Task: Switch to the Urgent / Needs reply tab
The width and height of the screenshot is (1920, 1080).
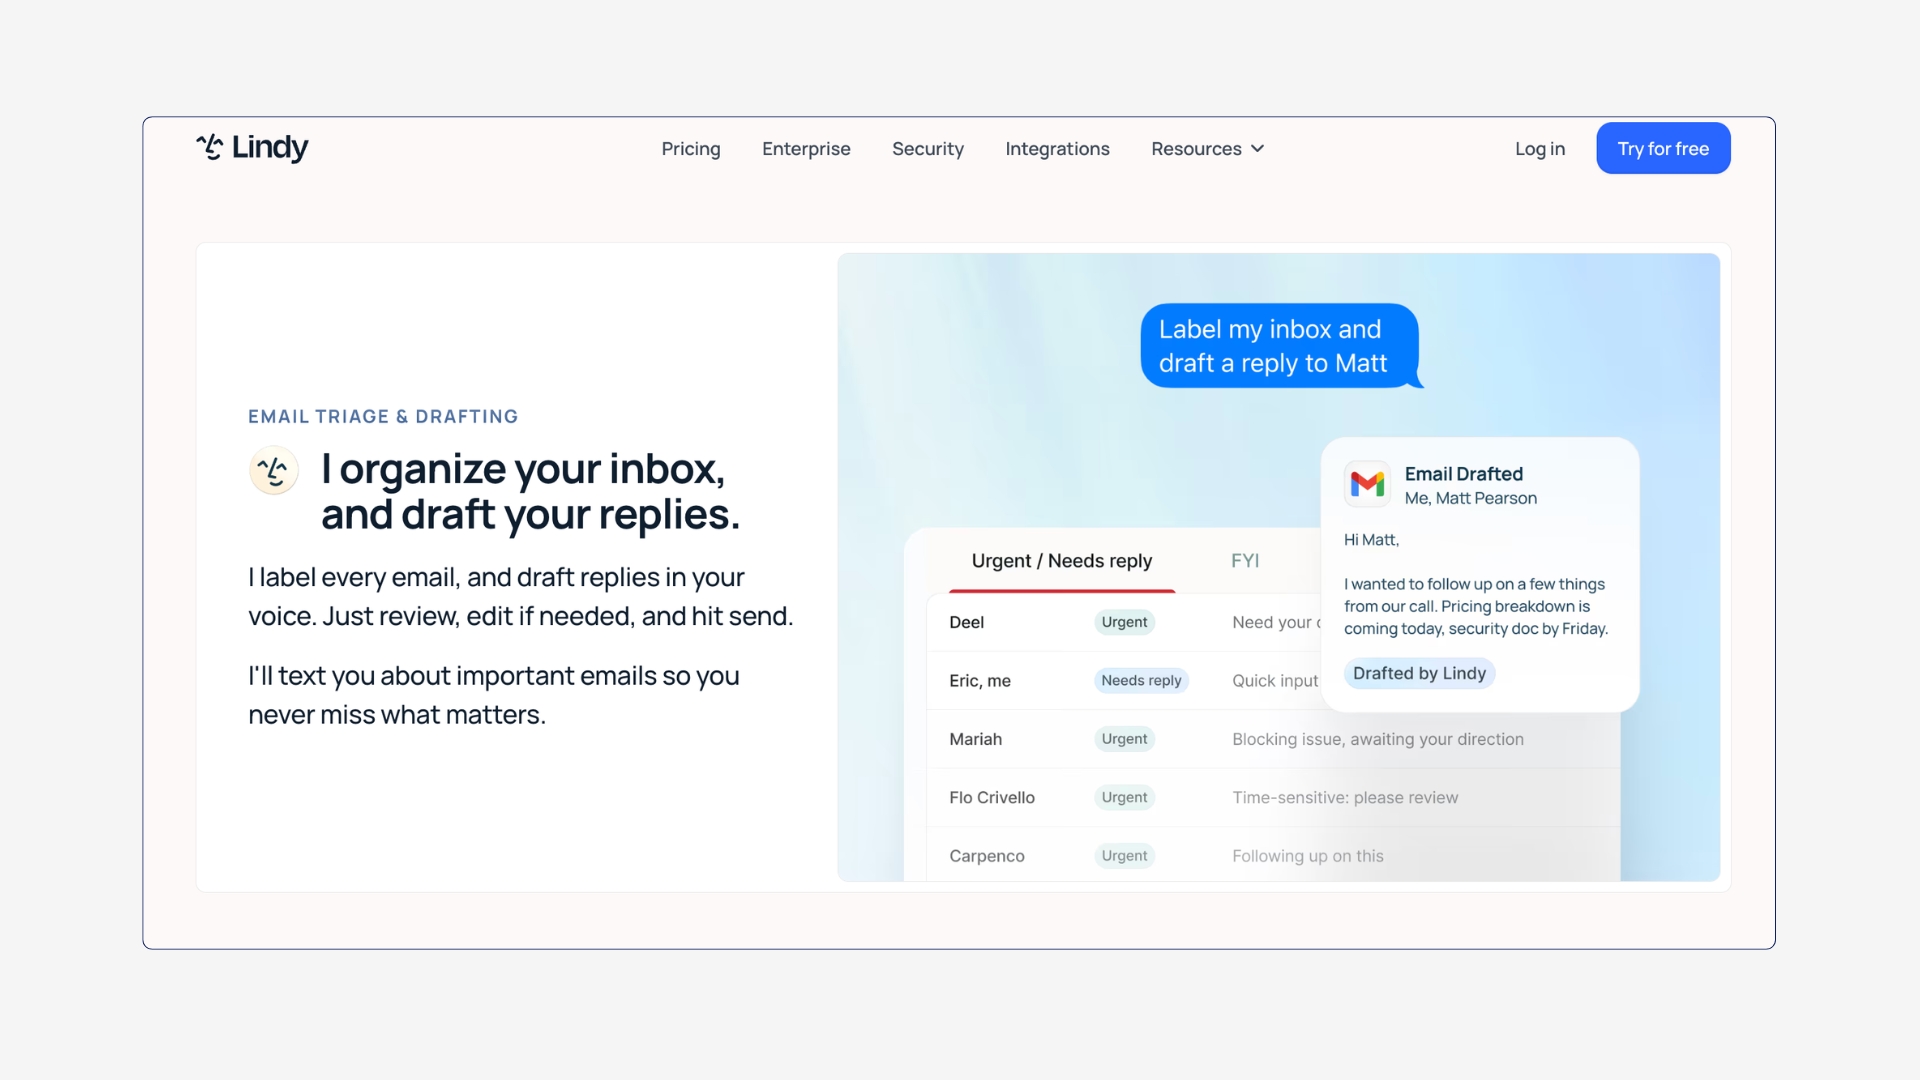Action: click(x=1062, y=561)
